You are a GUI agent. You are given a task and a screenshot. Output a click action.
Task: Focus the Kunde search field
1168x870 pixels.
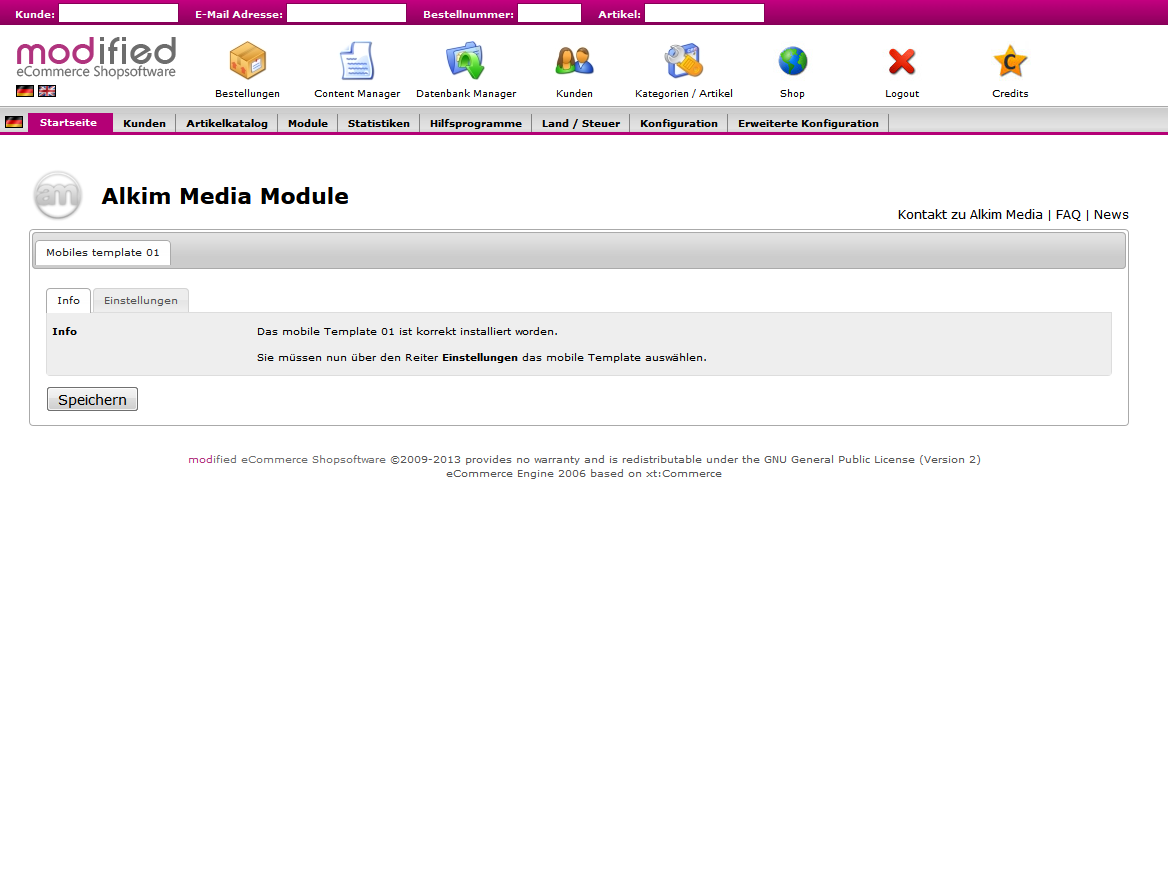(x=118, y=13)
